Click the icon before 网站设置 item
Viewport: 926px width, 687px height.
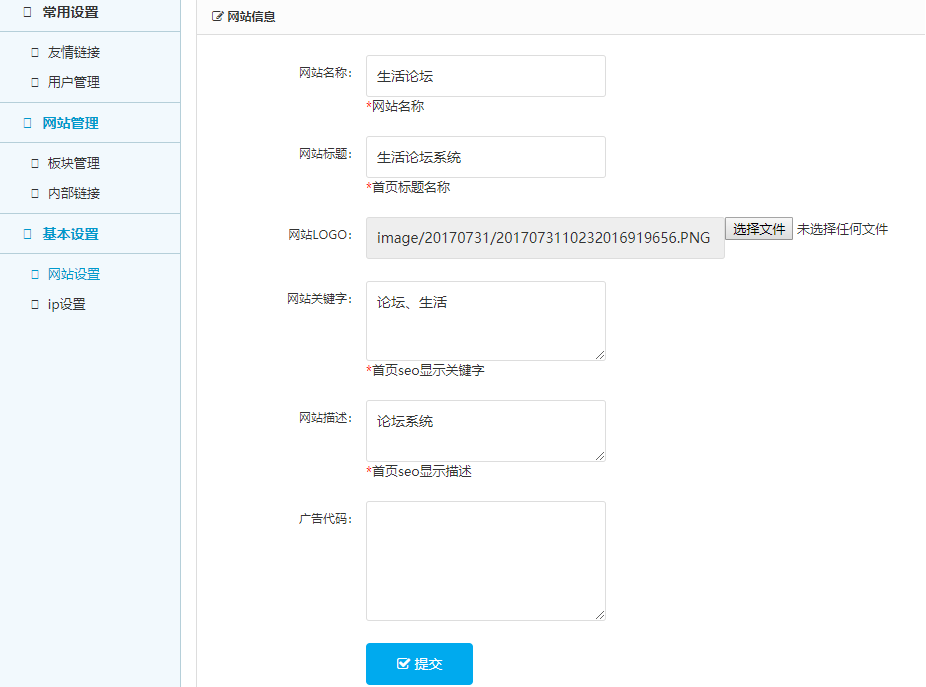[35, 273]
